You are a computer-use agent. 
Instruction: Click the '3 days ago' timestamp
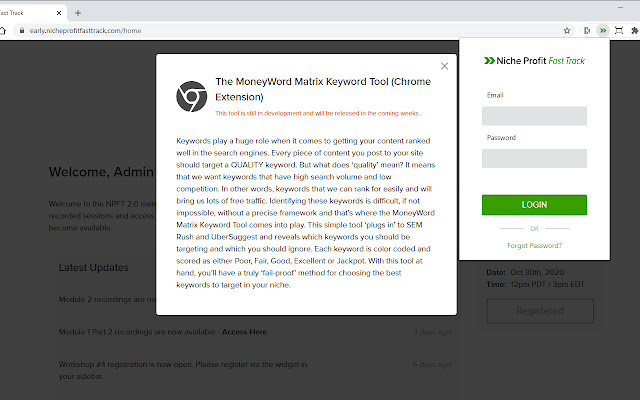point(432,332)
